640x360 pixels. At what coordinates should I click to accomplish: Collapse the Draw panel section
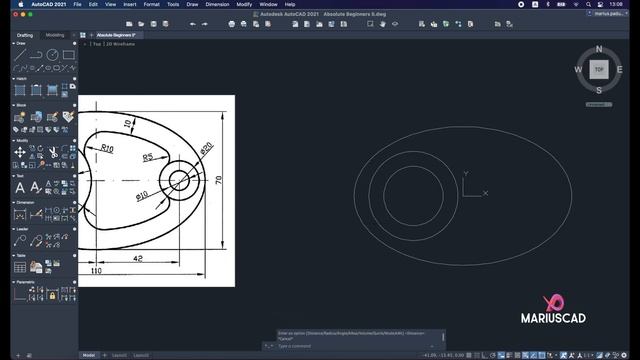[13, 43]
